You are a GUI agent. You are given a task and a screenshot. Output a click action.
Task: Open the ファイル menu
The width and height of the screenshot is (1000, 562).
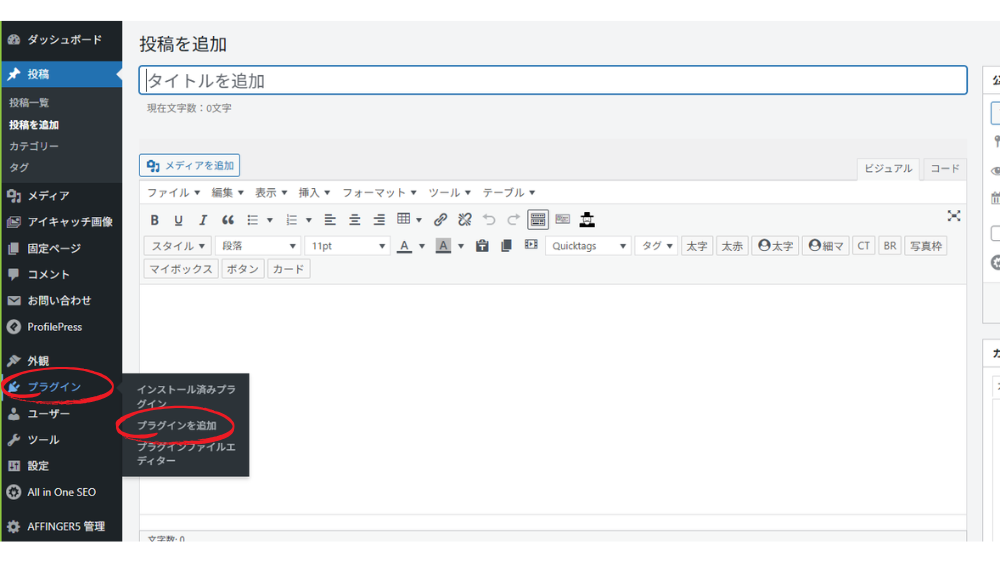coord(173,193)
